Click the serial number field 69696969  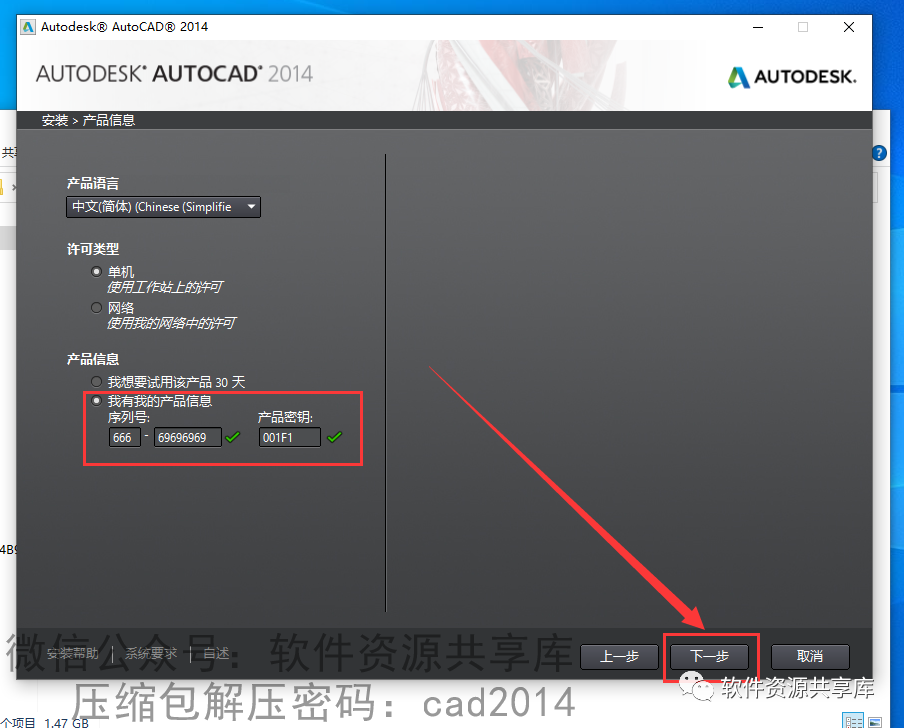[x=187, y=437]
